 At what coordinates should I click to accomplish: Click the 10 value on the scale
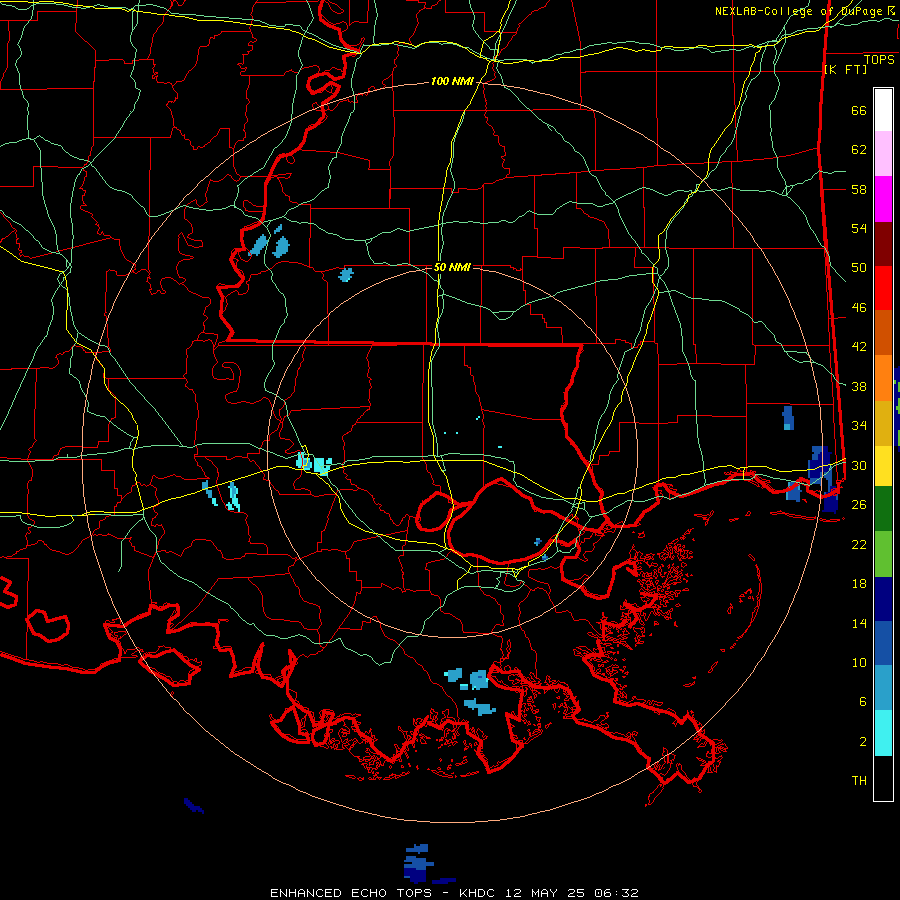tap(859, 662)
